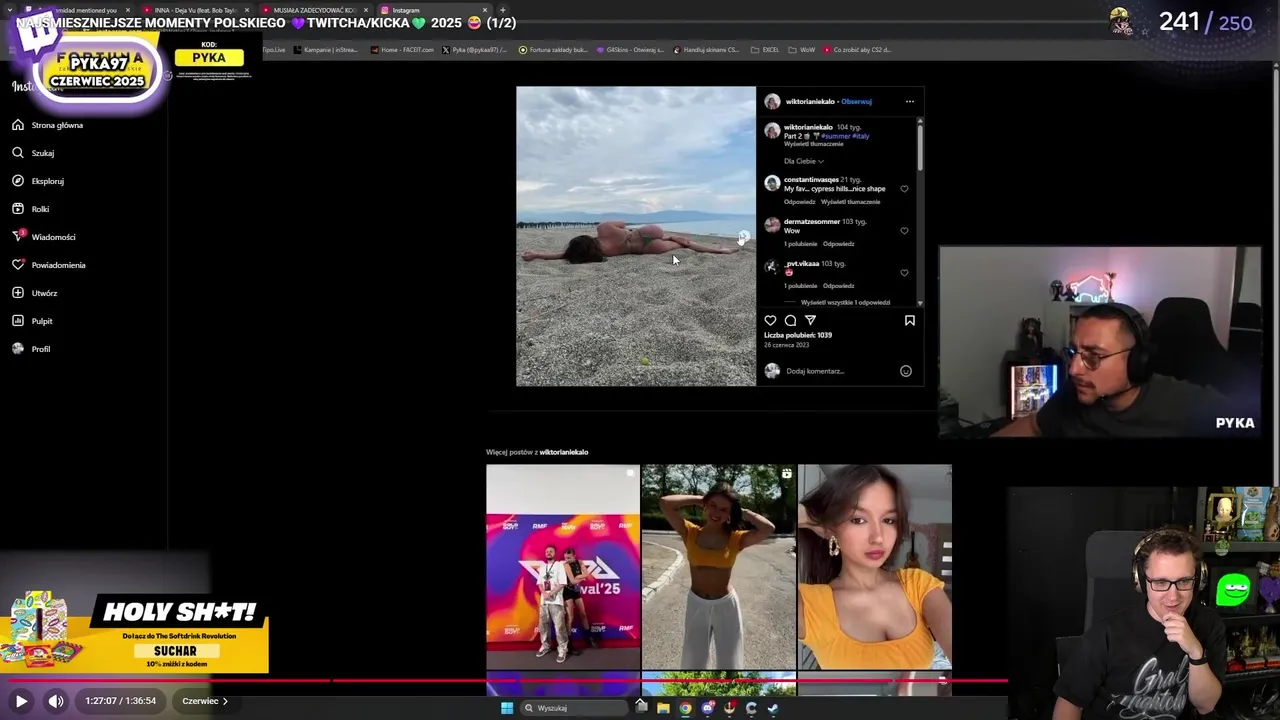1280x720 pixels.
Task: Click Wyszukaj taskbar search box
Action: pyautogui.click(x=575, y=708)
